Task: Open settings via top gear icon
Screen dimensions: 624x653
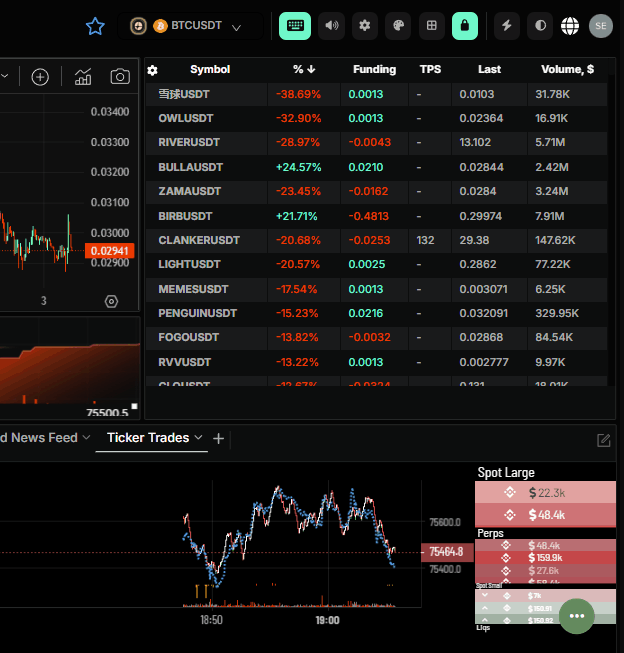Action: tap(365, 26)
